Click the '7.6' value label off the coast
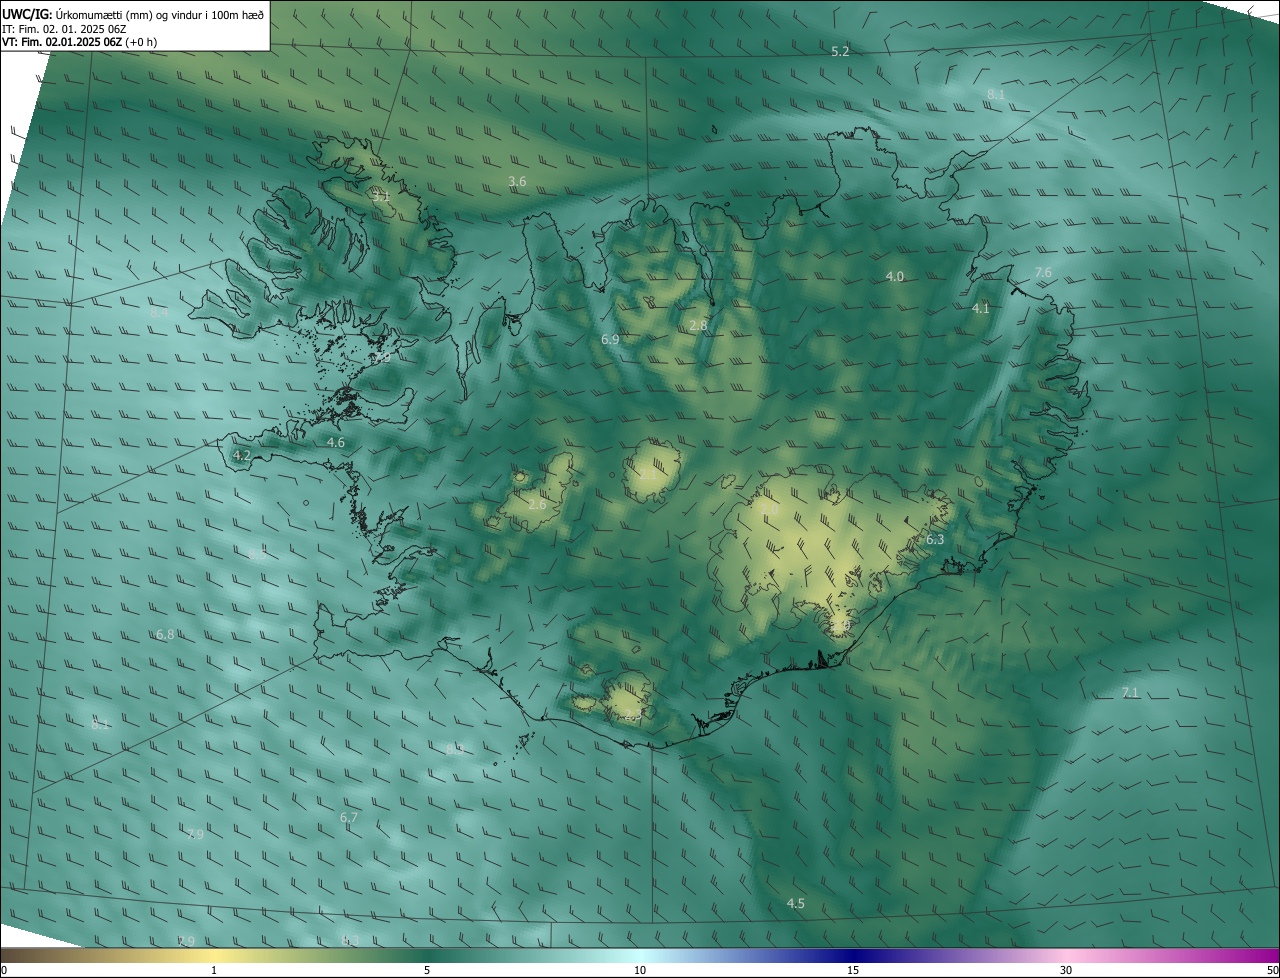Screen dimensions: 1280x978 [1043, 272]
